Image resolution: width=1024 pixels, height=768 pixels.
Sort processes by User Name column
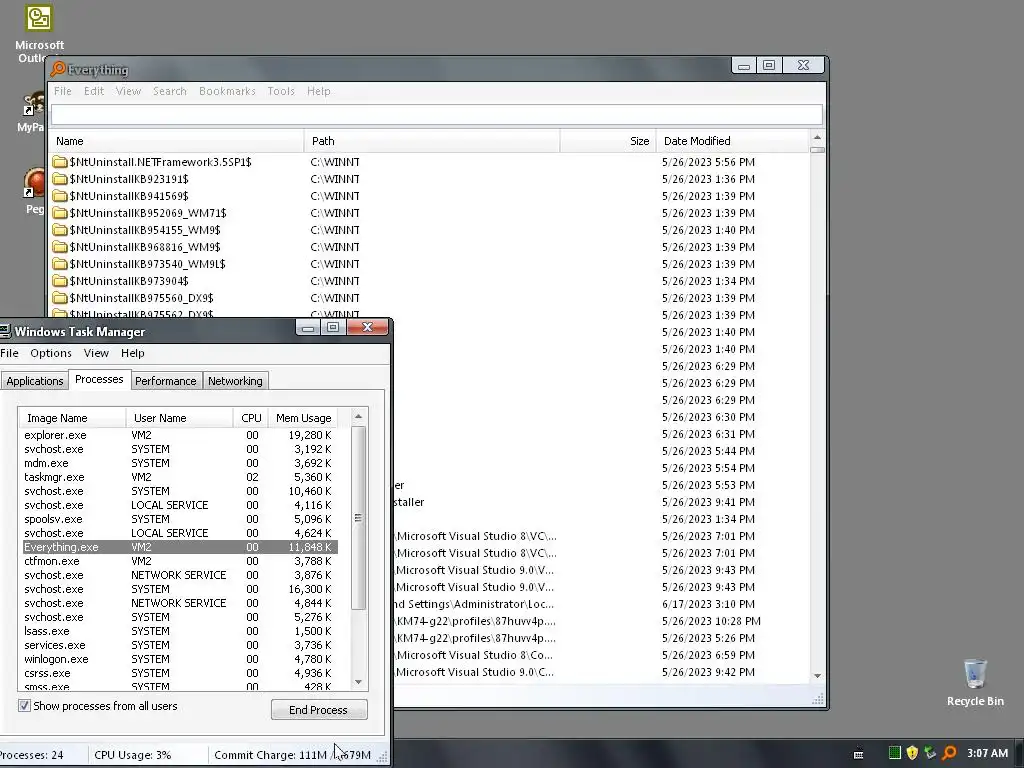[x=179, y=417]
